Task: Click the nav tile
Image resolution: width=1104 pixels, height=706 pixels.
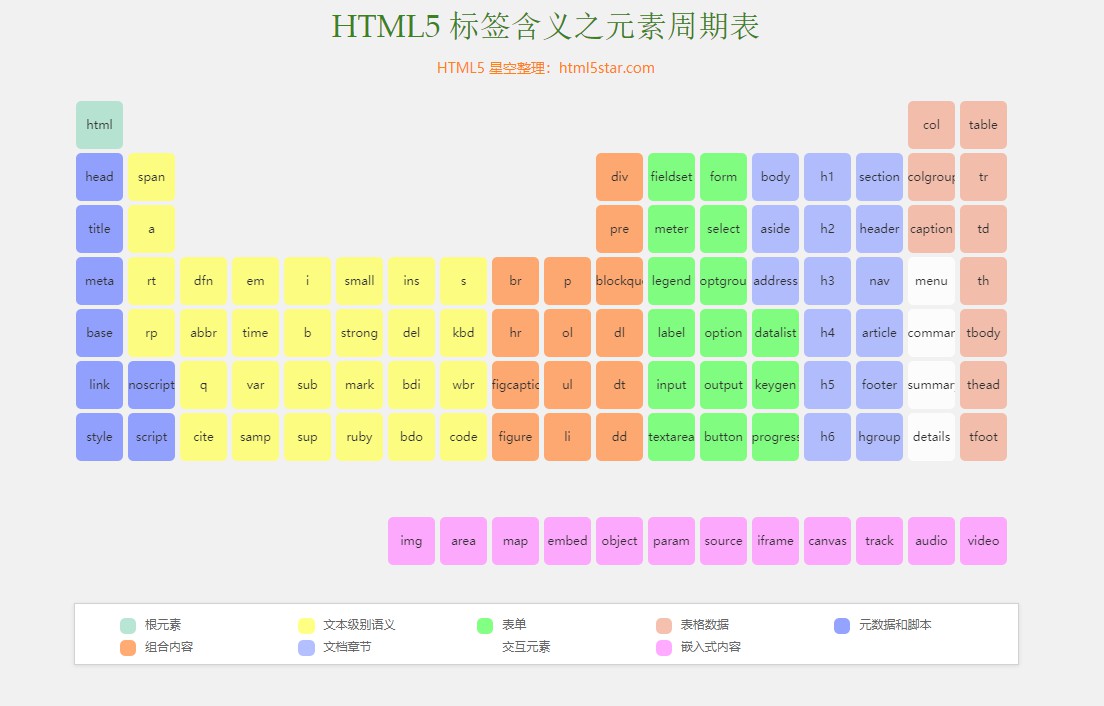Action: [x=879, y=281]
